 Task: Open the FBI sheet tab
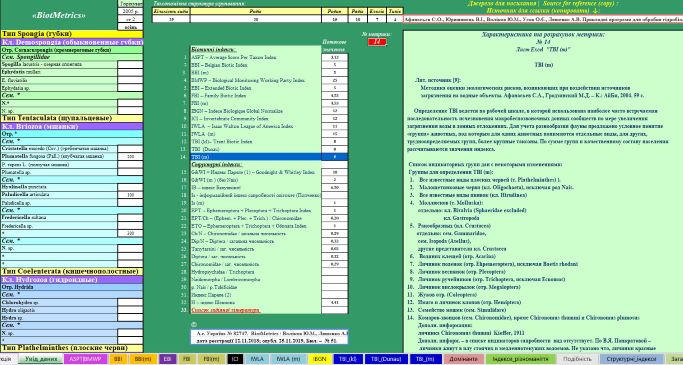pyautogui.click(x=186, y=359)
